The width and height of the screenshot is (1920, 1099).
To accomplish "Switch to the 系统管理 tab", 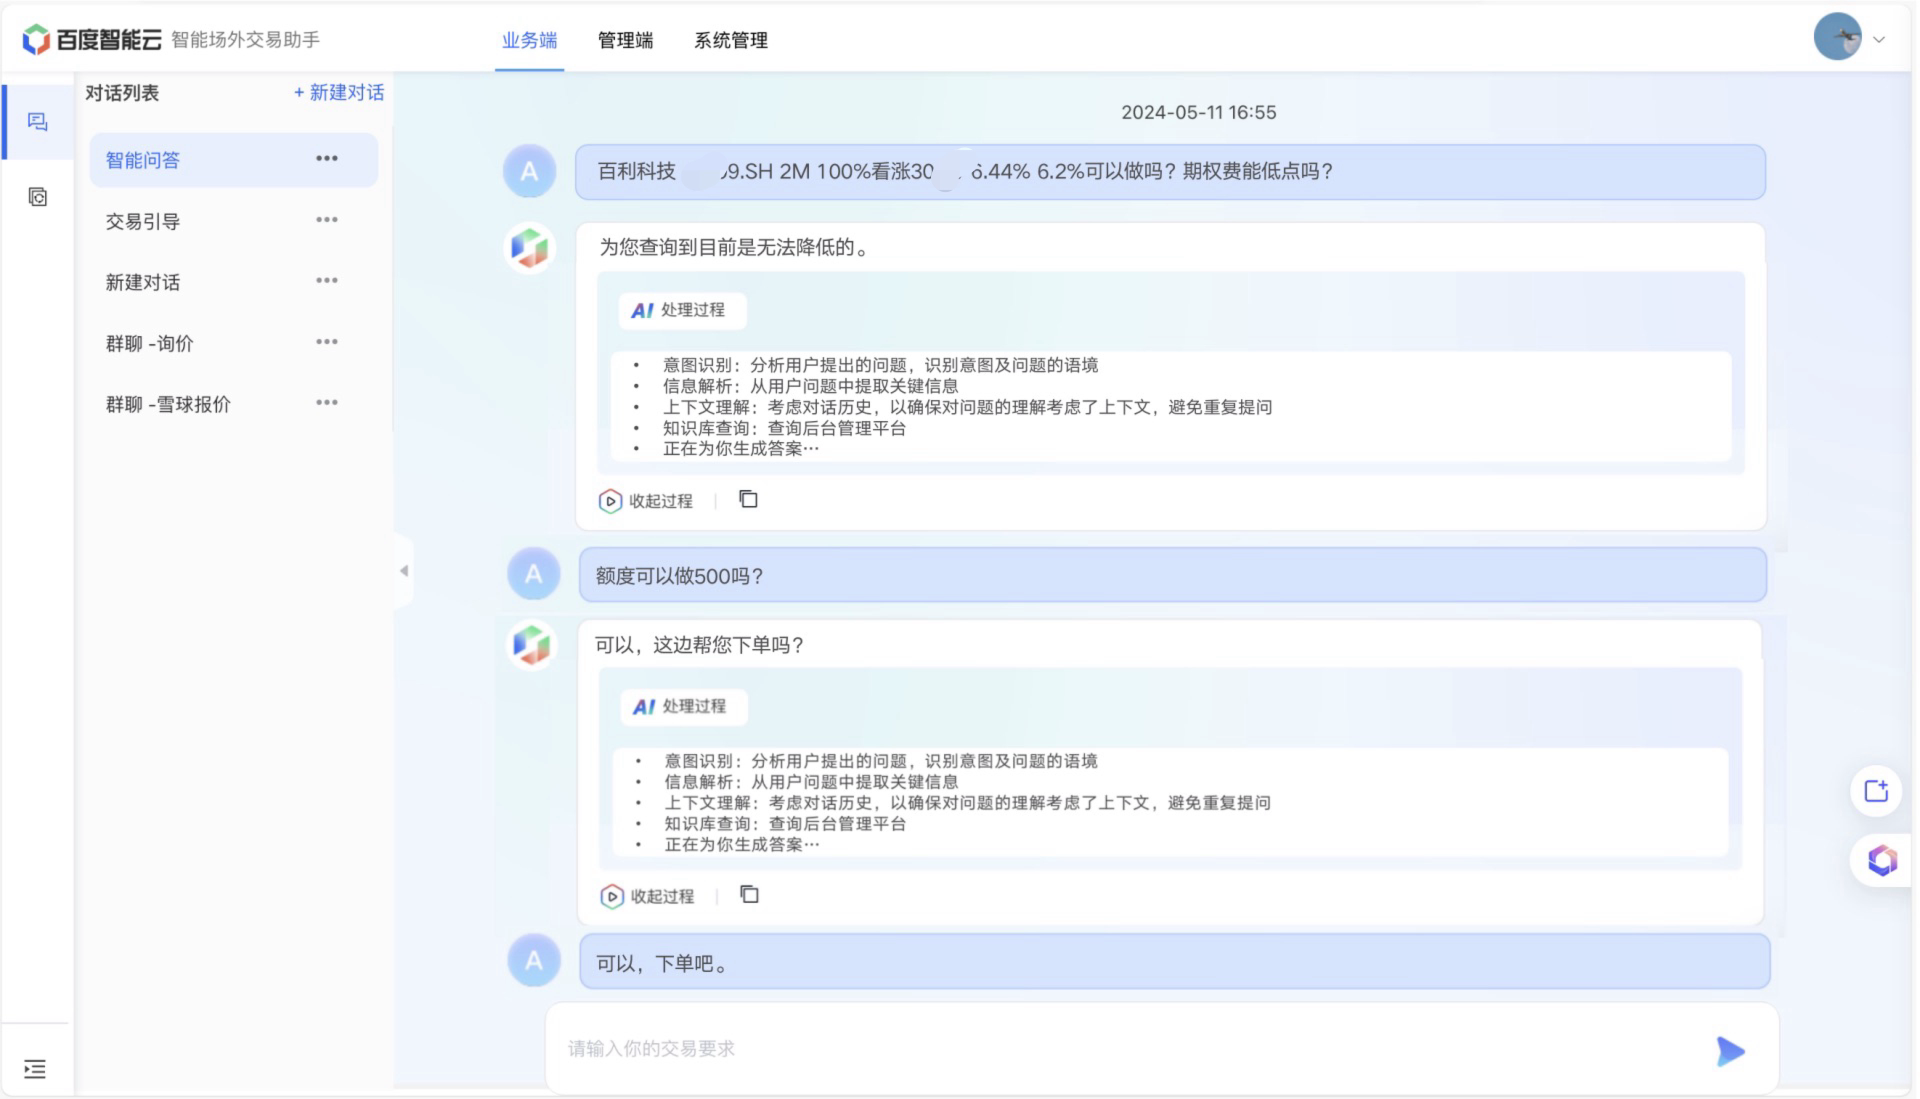I will coord(731,40).
